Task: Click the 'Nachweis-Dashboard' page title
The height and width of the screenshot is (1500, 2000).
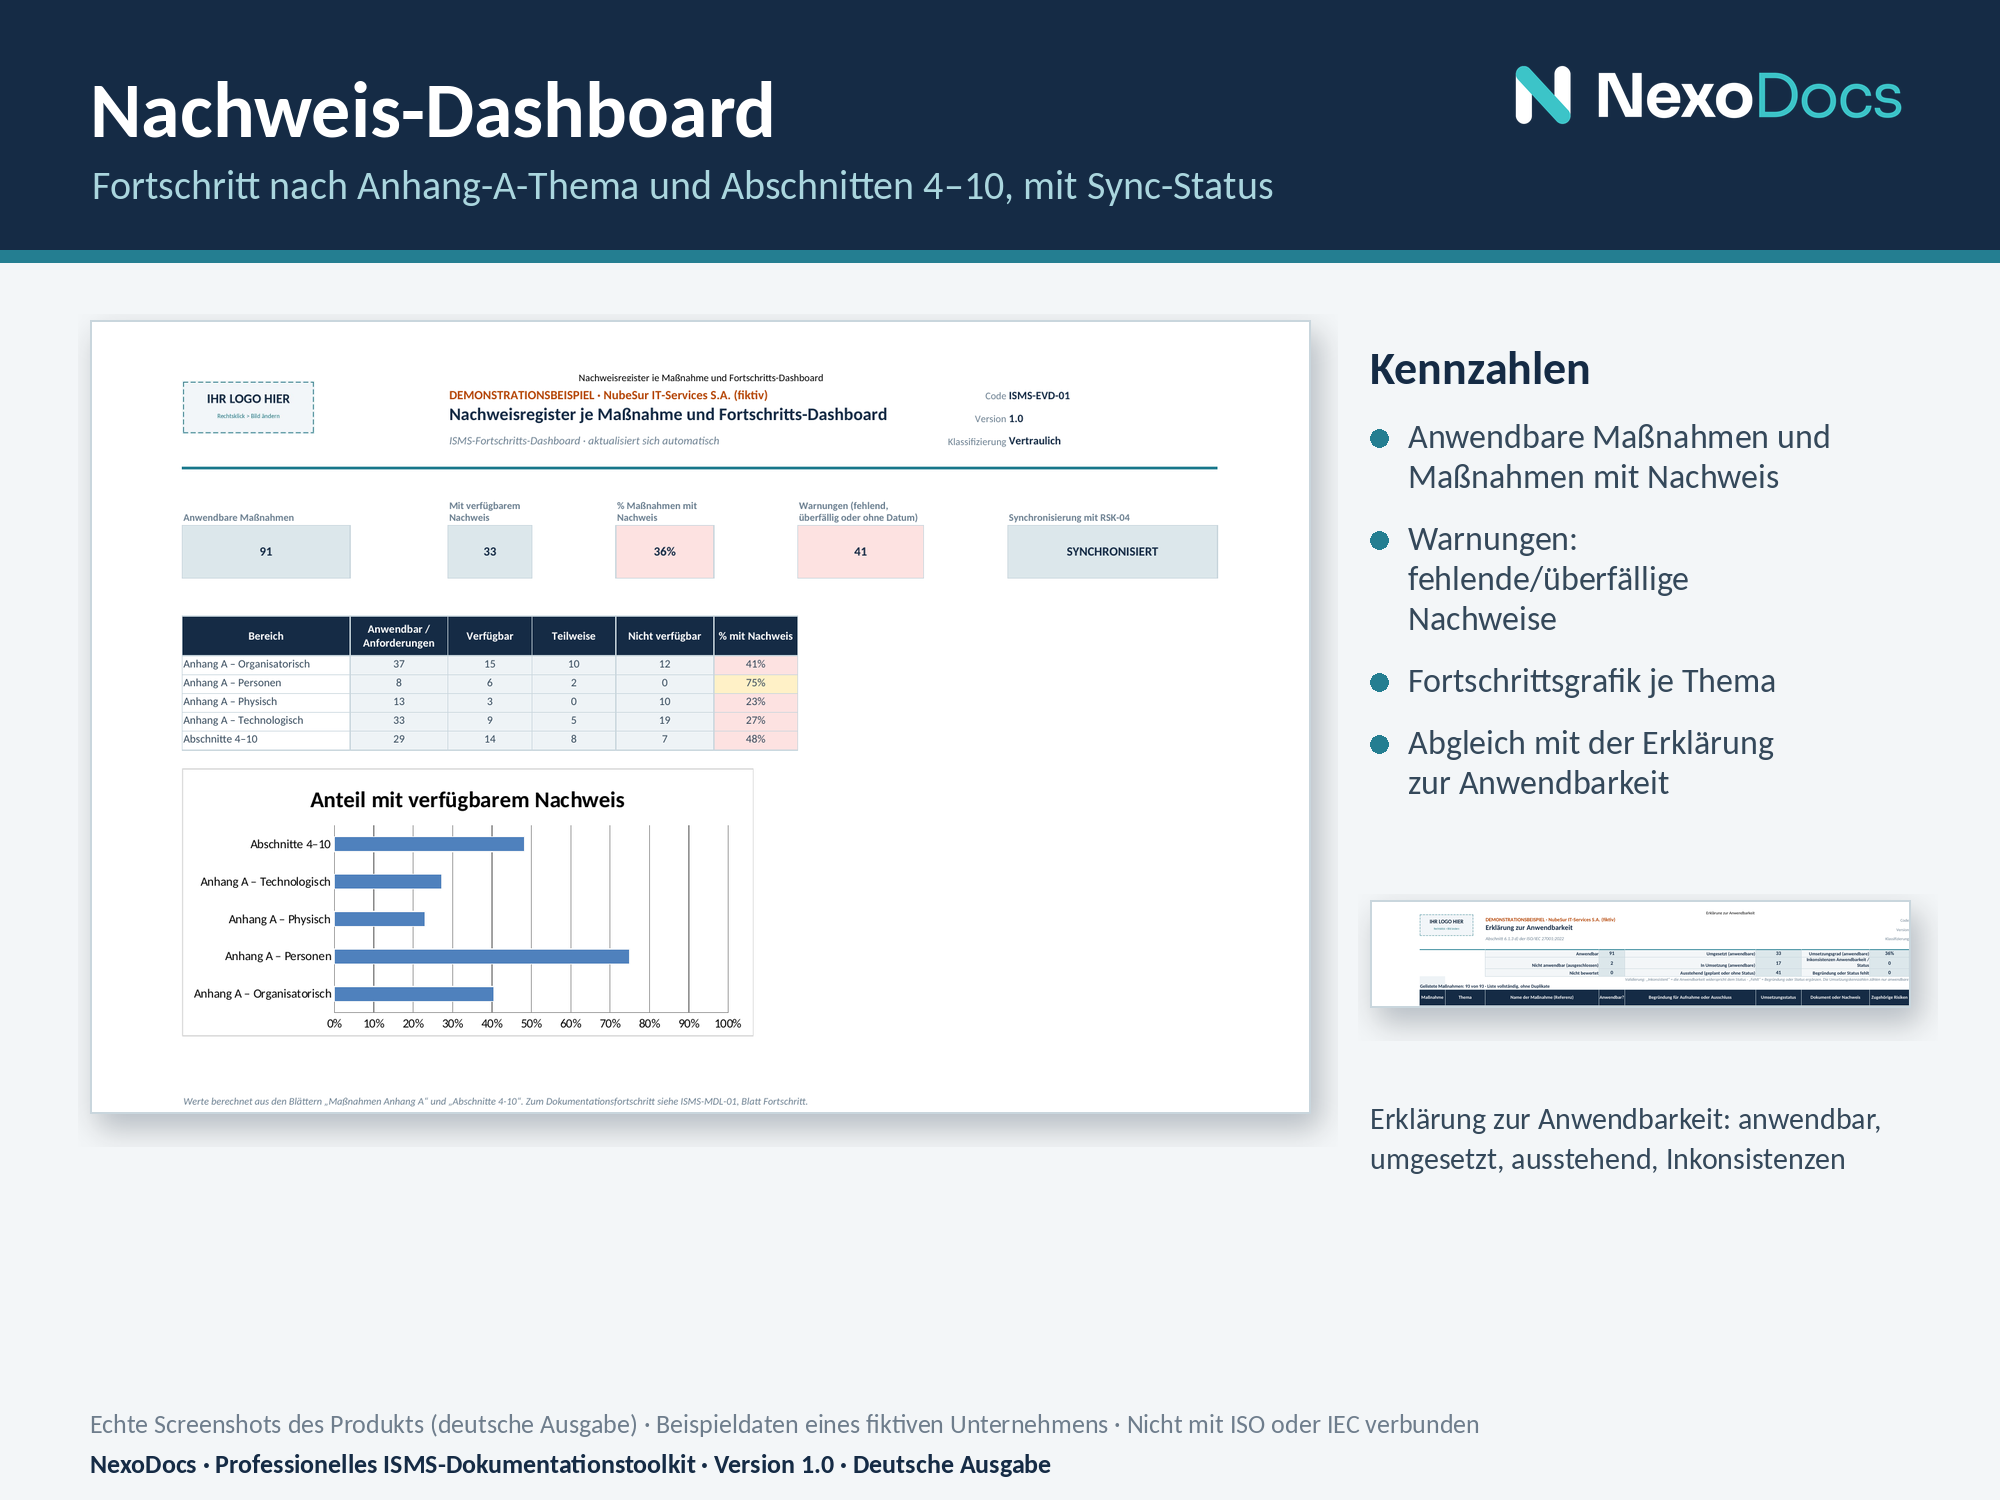Action: [432, 110]
